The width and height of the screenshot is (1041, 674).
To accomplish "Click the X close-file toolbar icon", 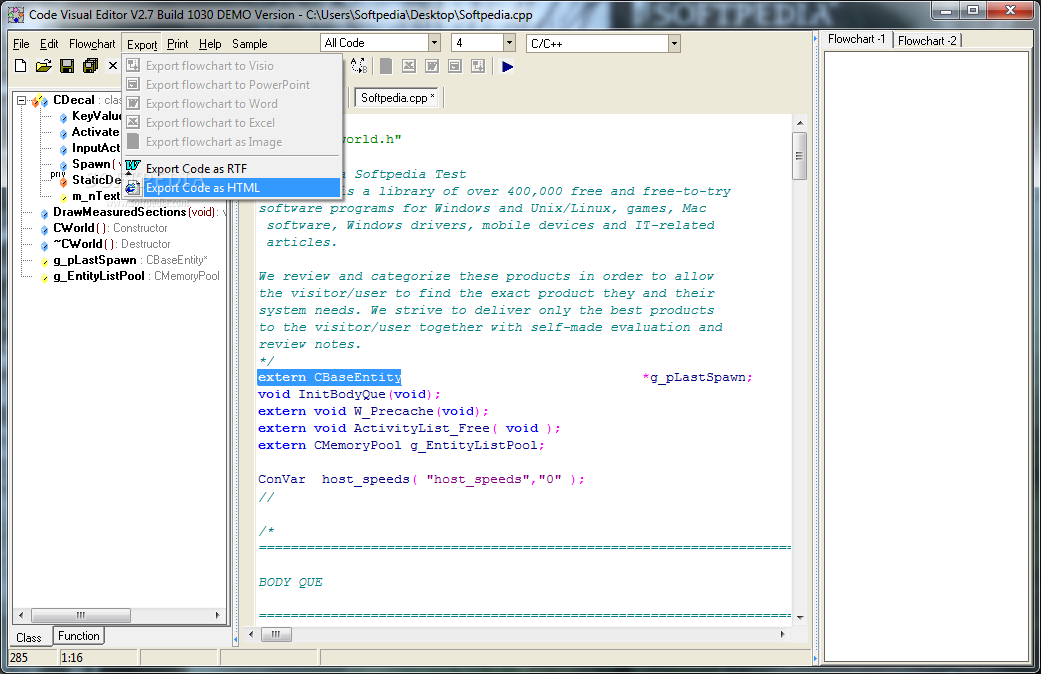I will tap(113, 66).
